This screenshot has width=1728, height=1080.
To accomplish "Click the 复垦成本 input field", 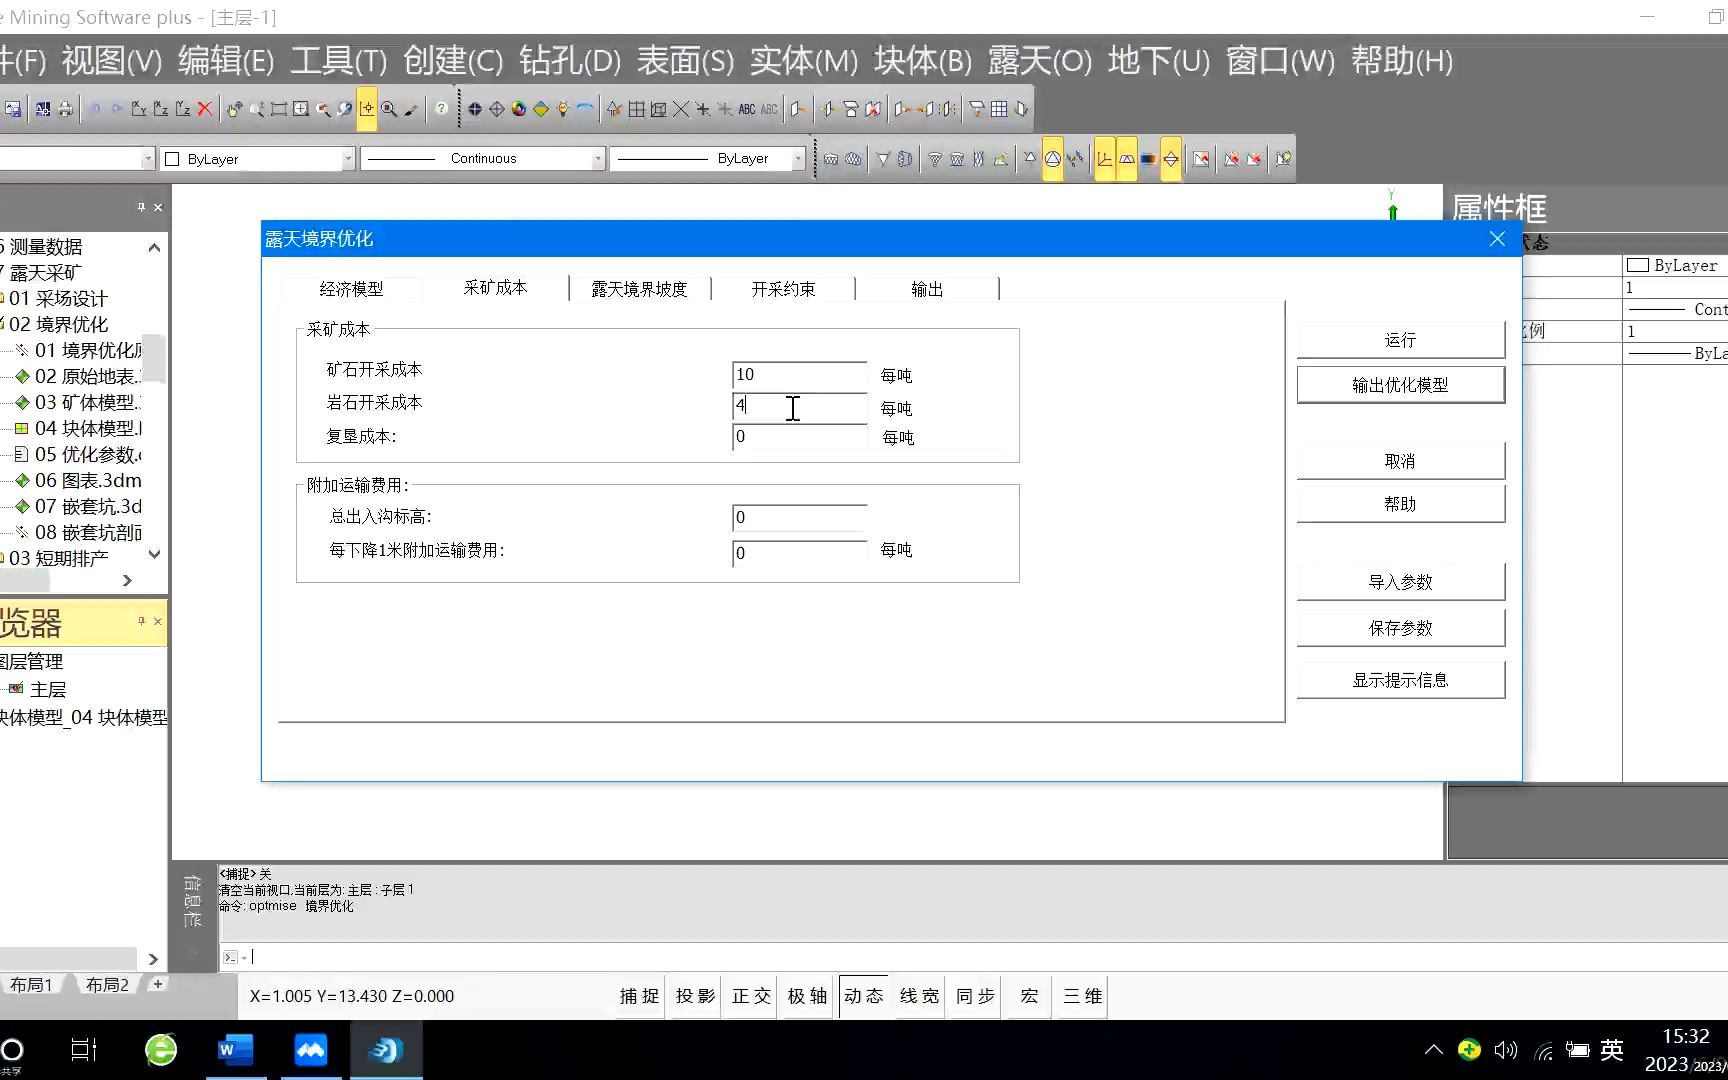I will 799,437.
